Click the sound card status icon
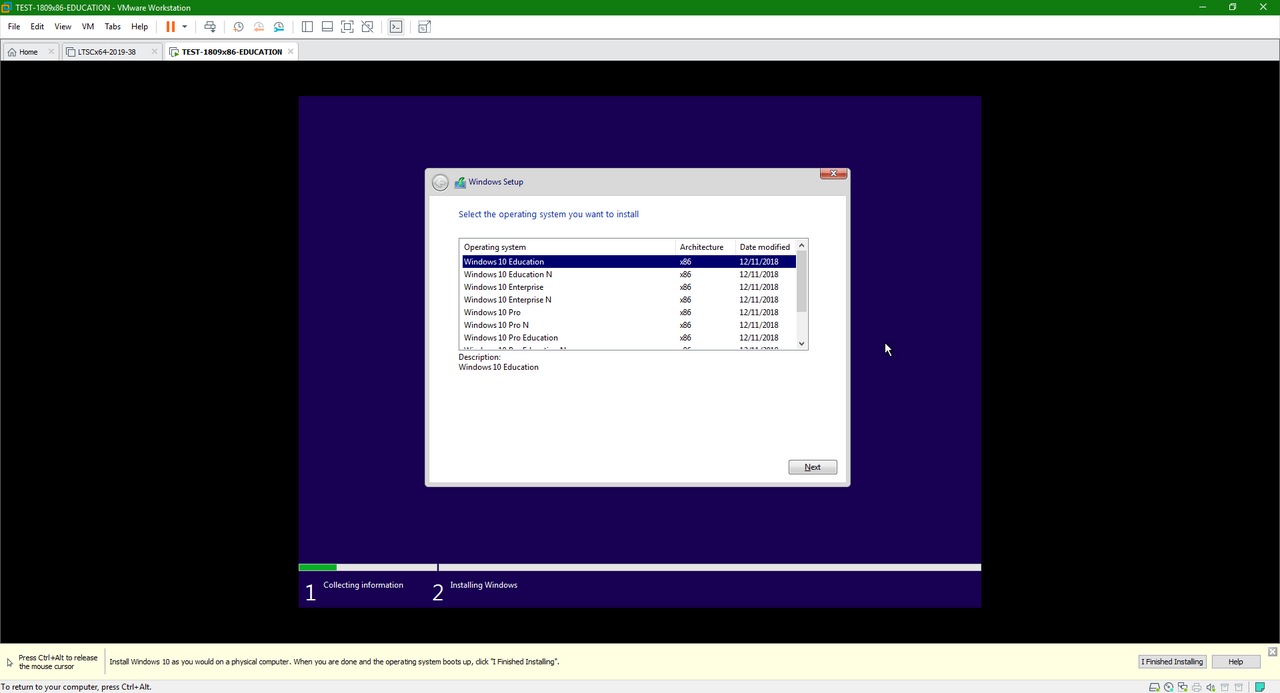This screenshot has width=1280, height=693. click(x=1211, y=688)
